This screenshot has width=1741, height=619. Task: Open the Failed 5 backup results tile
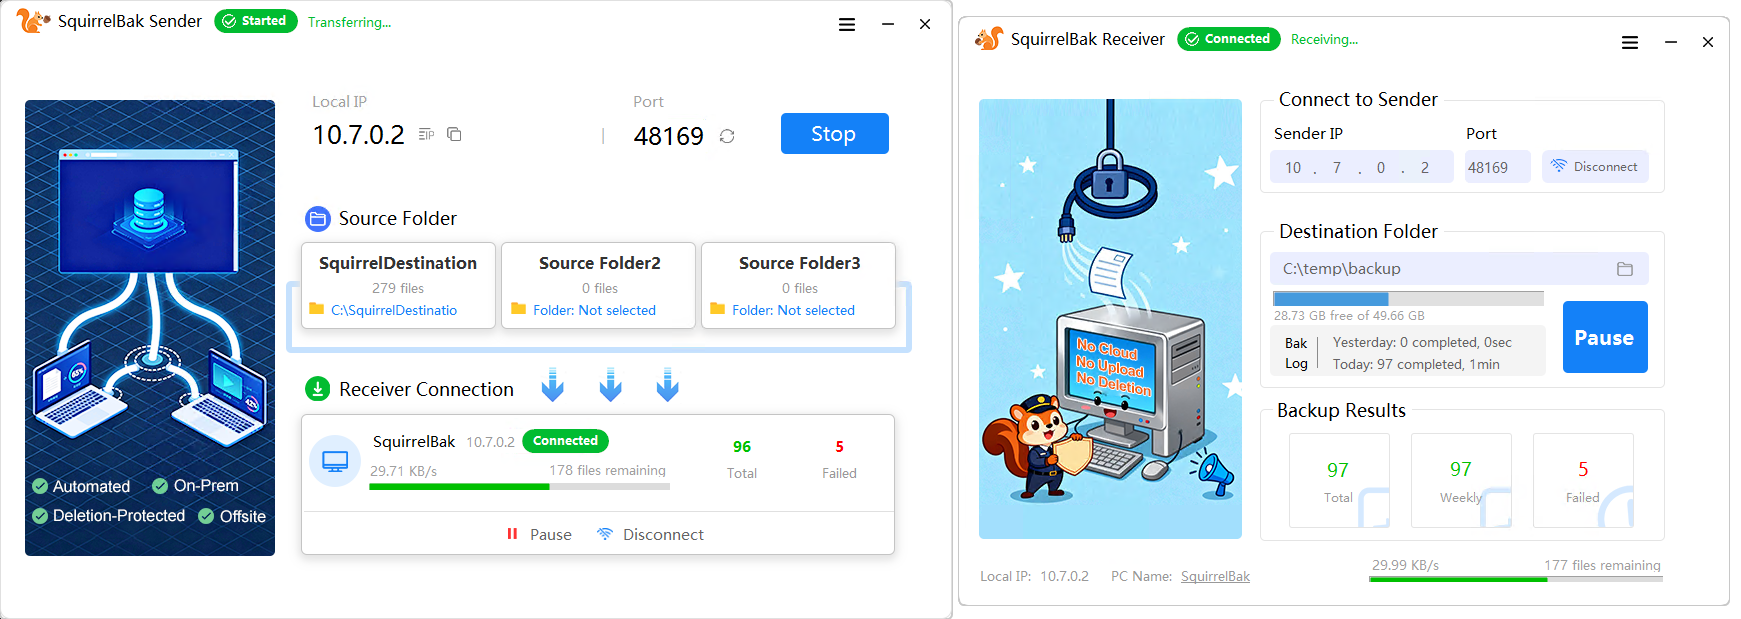click(1583, 480)
